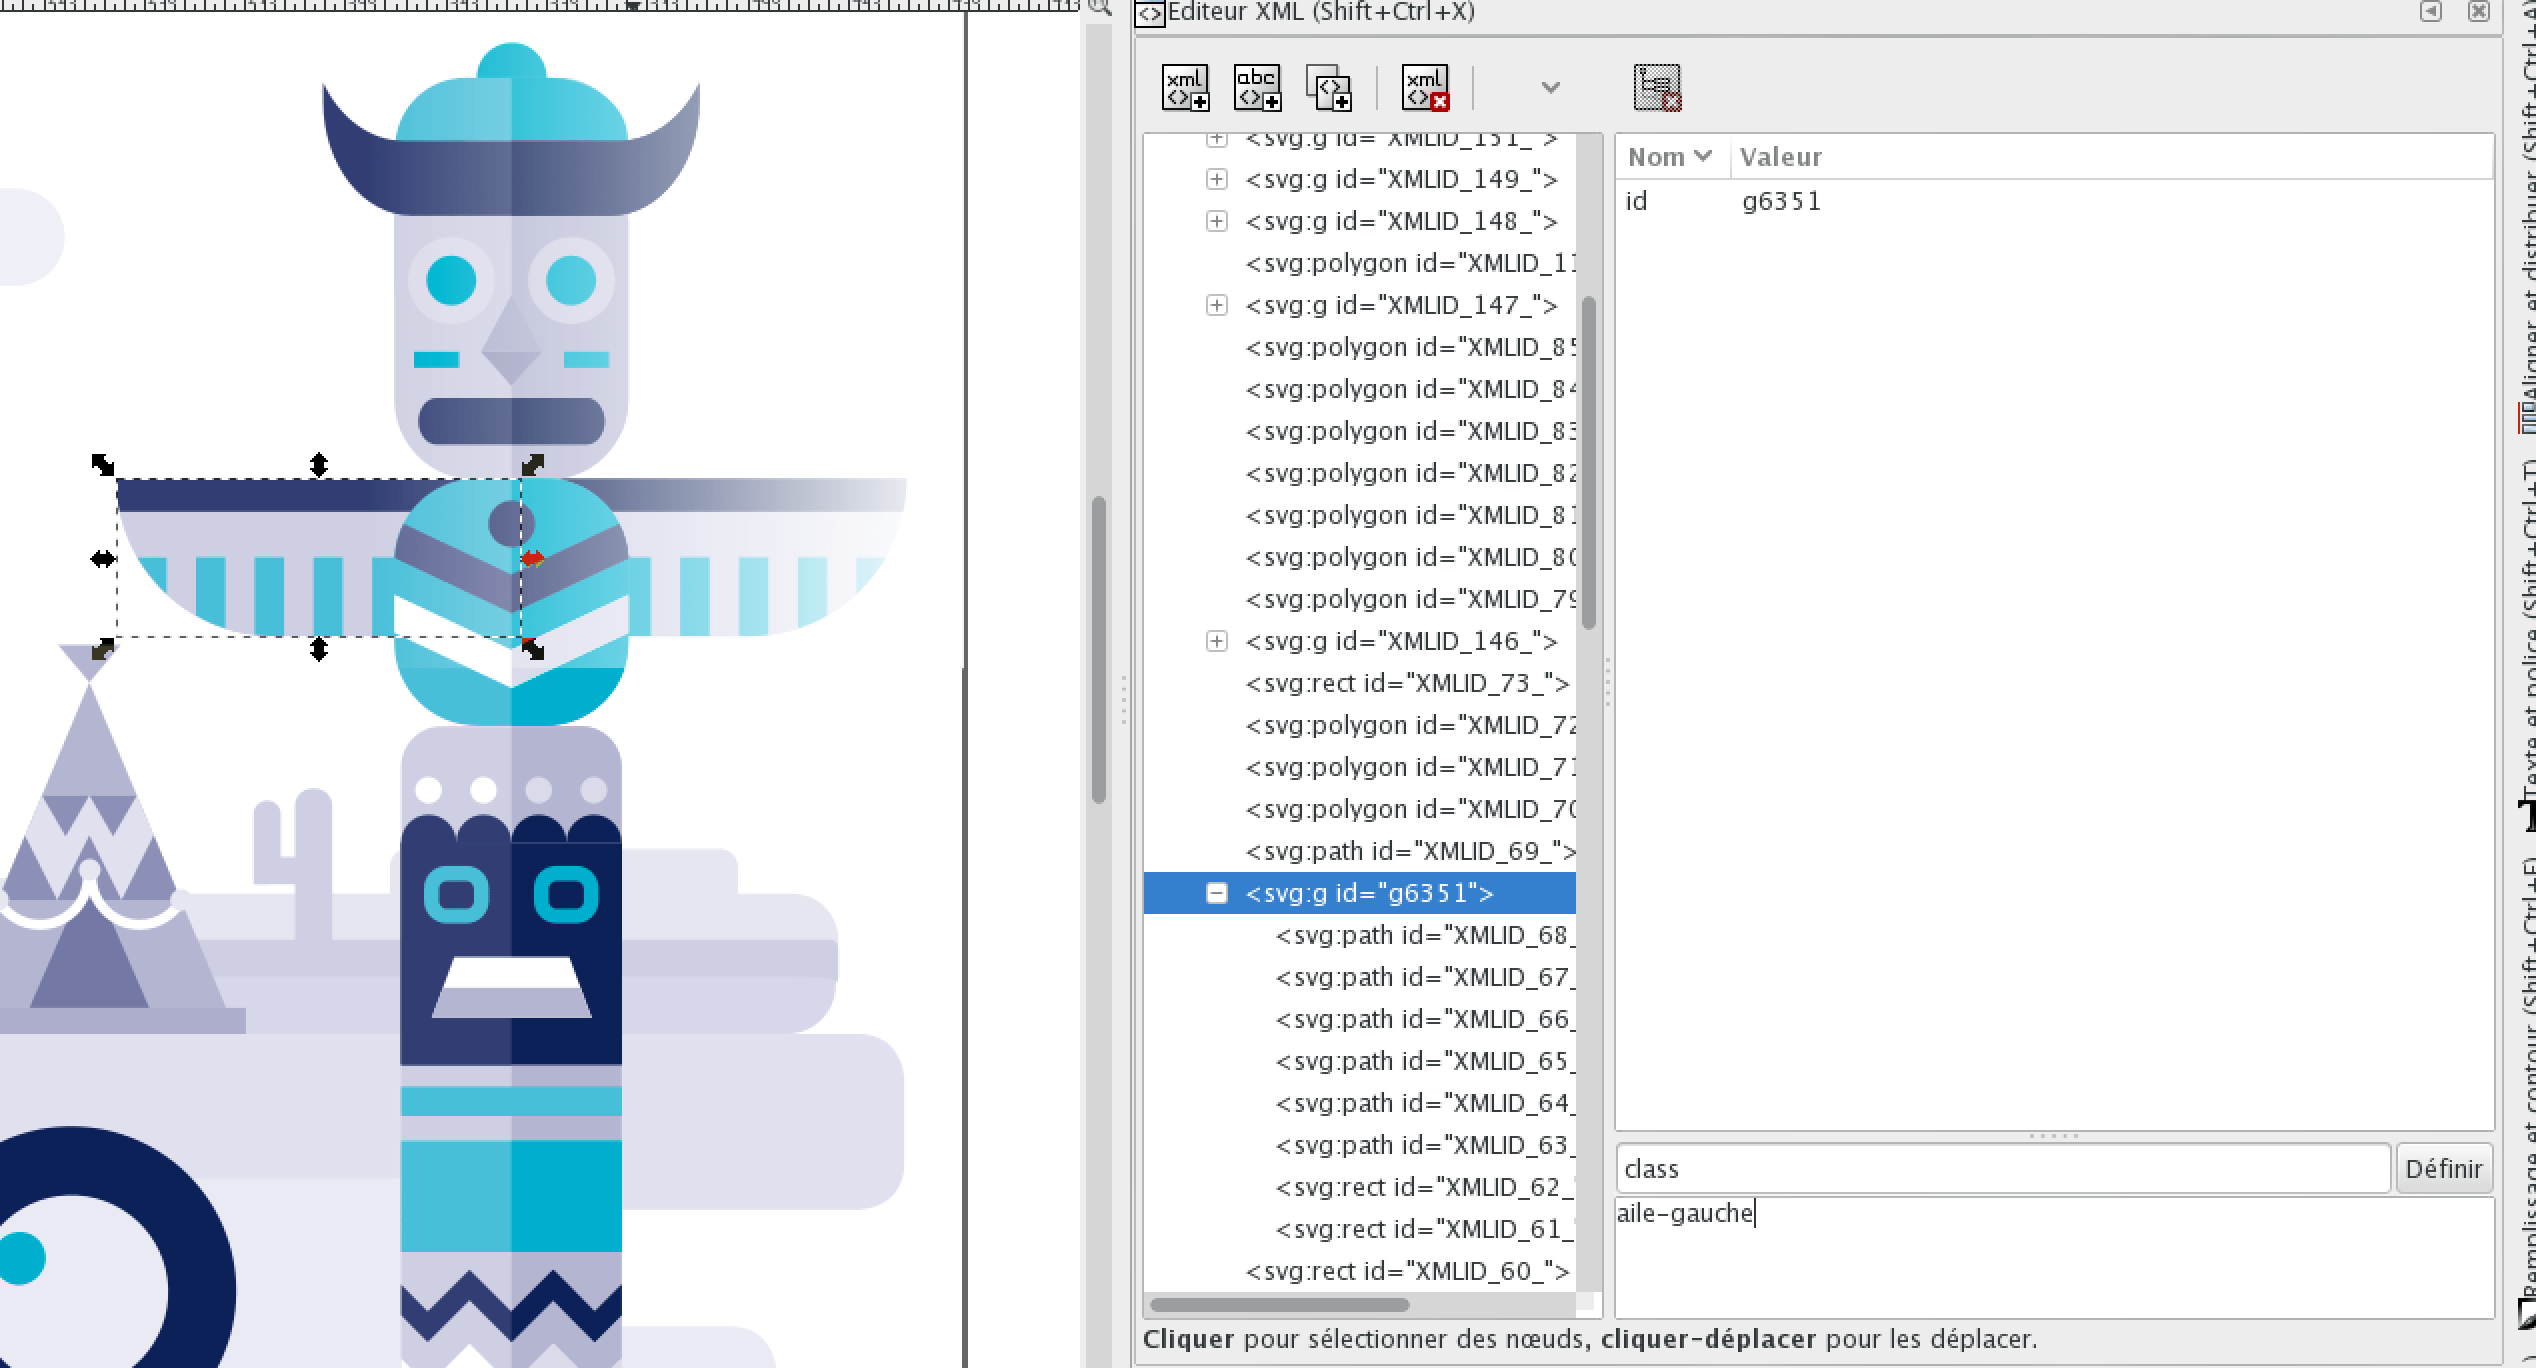
Task: Click the delete attribute icon
Action: click(1657, 88)
